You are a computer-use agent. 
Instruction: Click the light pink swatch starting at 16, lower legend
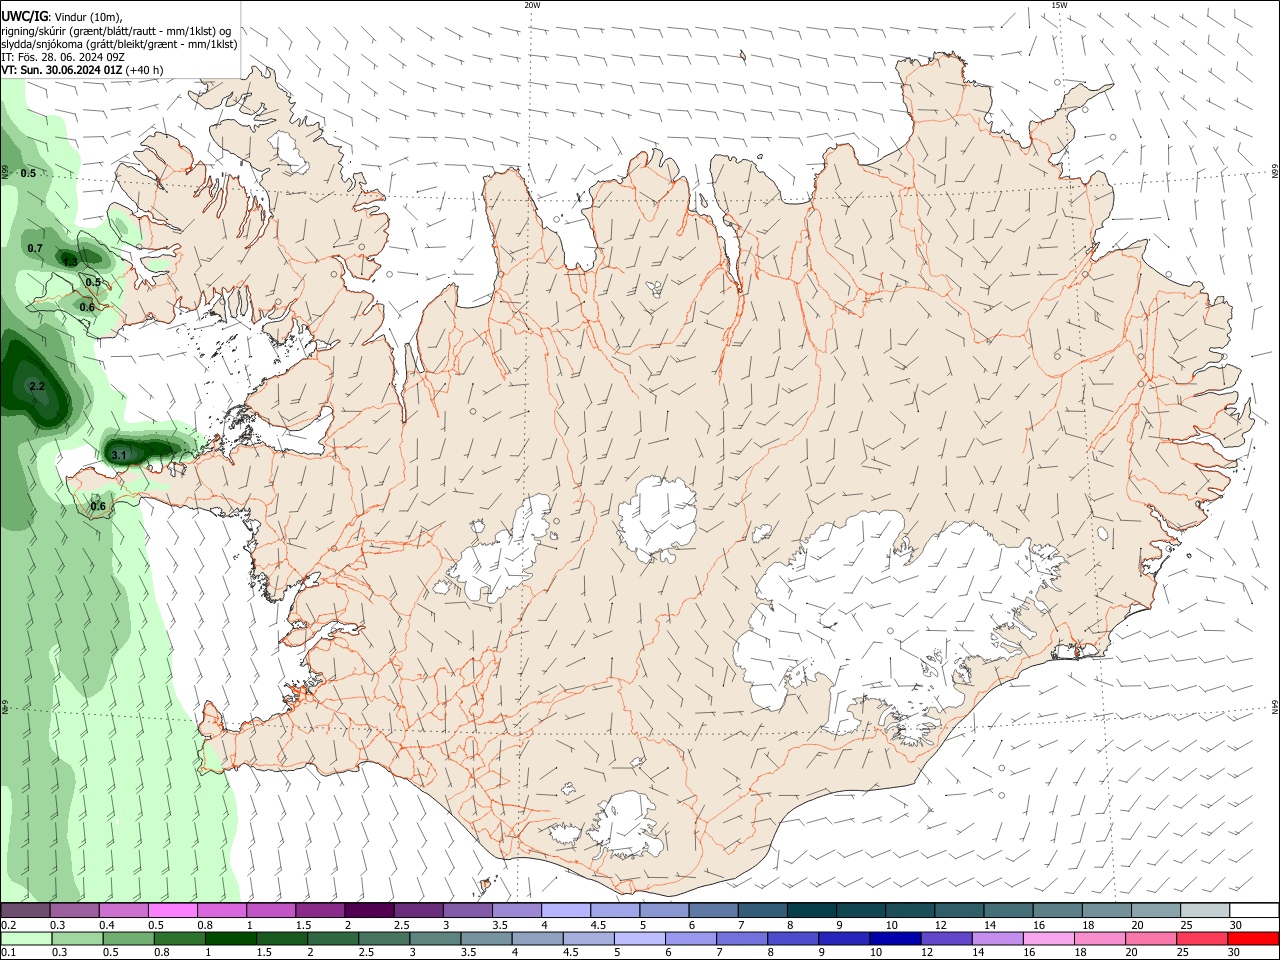[x=1049, y=939]
